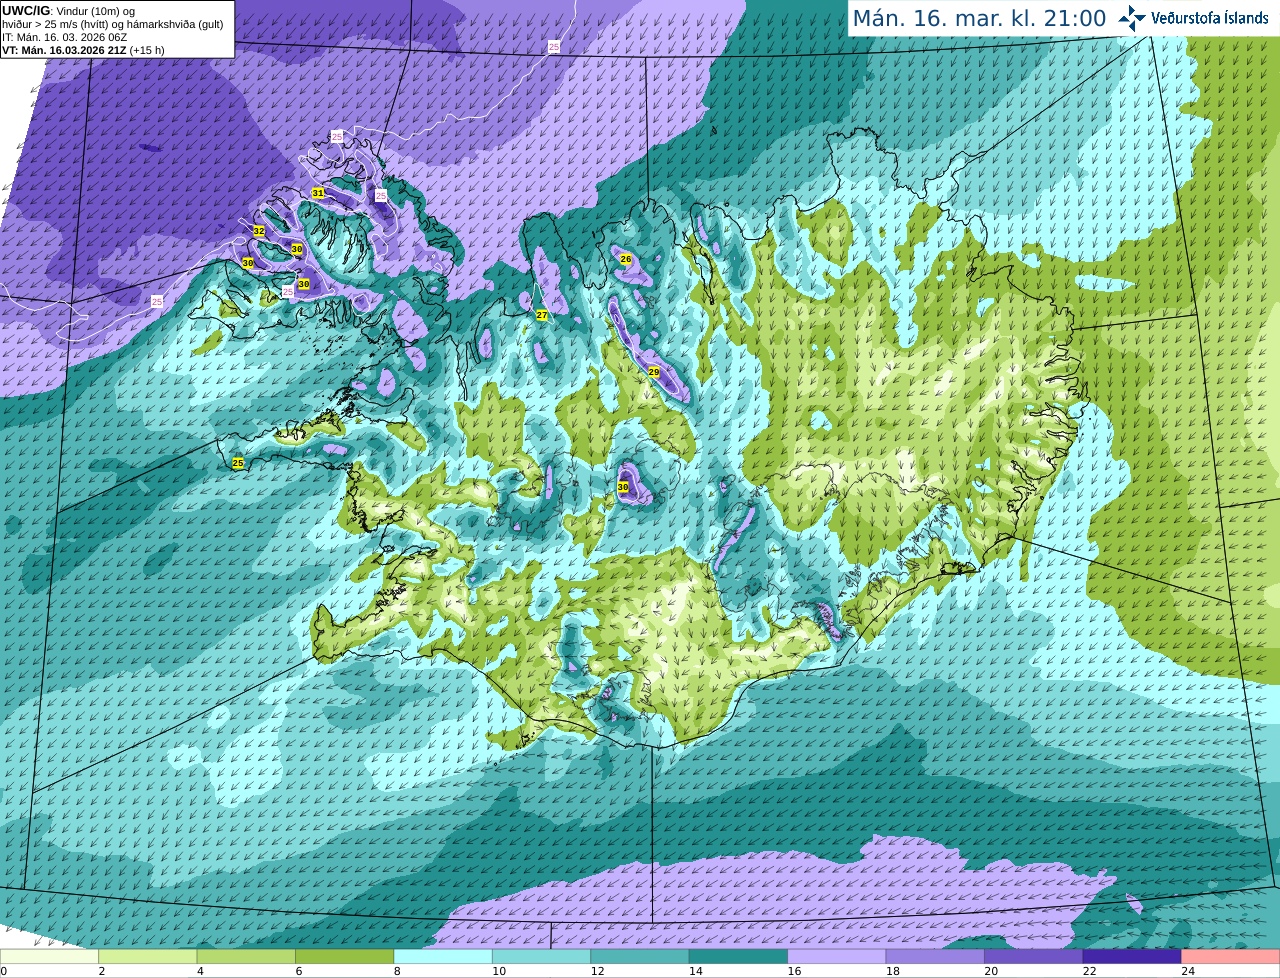The width and height of the screenshot is (1280, 978).
Task: Select the 4–6 m/s legend color swatch
Action: tap(246, 956)
